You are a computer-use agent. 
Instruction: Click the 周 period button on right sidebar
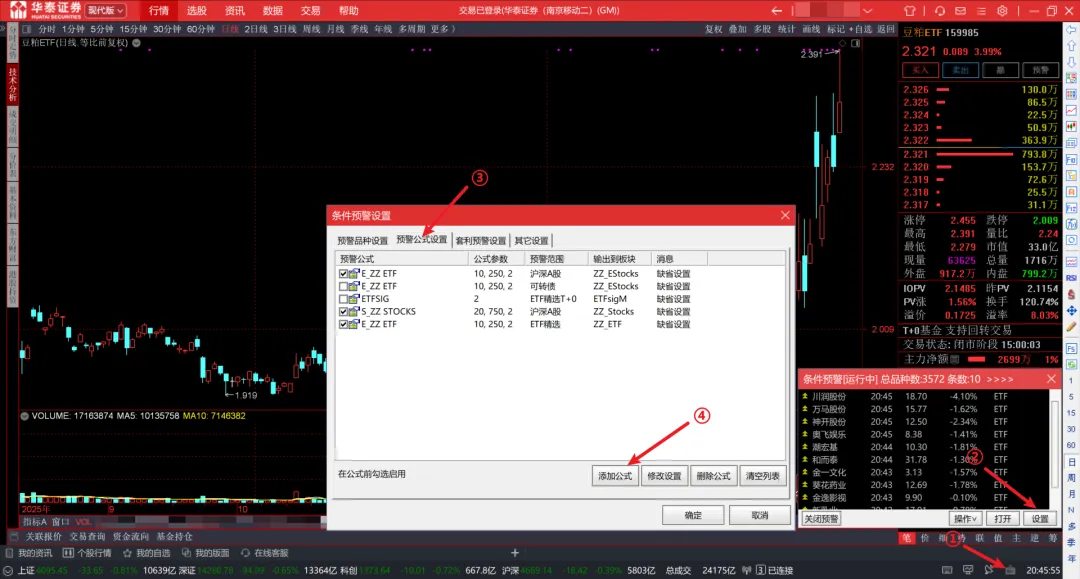(x=1072, y=478)
